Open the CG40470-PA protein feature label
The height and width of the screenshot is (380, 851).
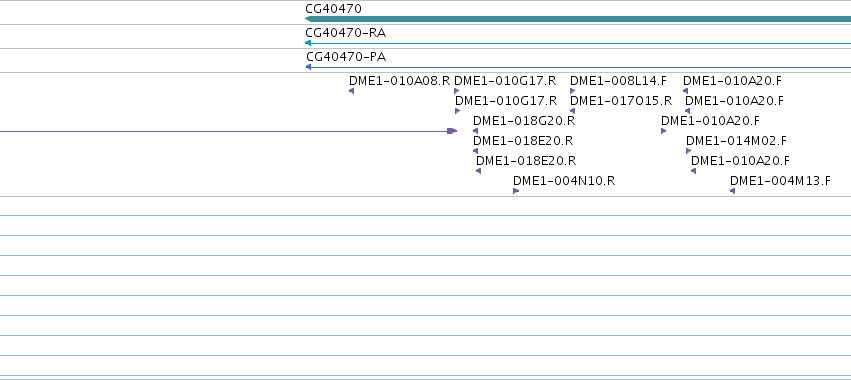(346, 57)
